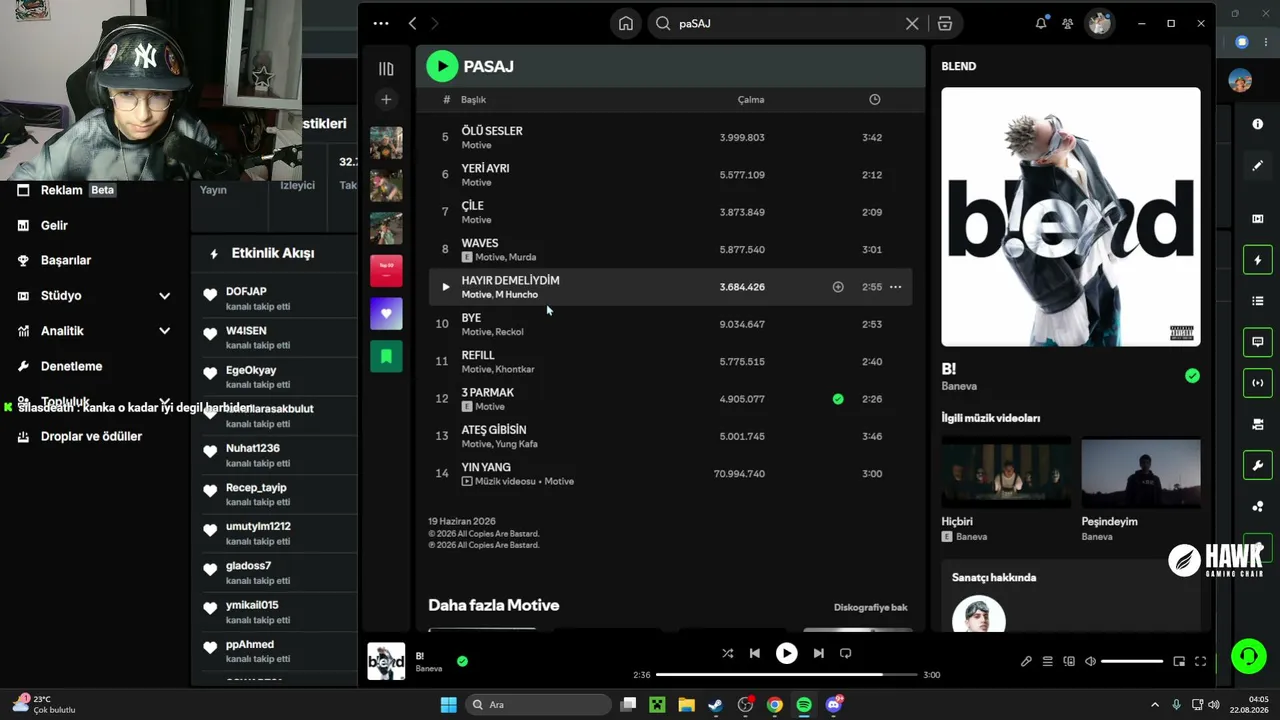
Task: Resume playback with the player play button
Action: pos(787,653)
